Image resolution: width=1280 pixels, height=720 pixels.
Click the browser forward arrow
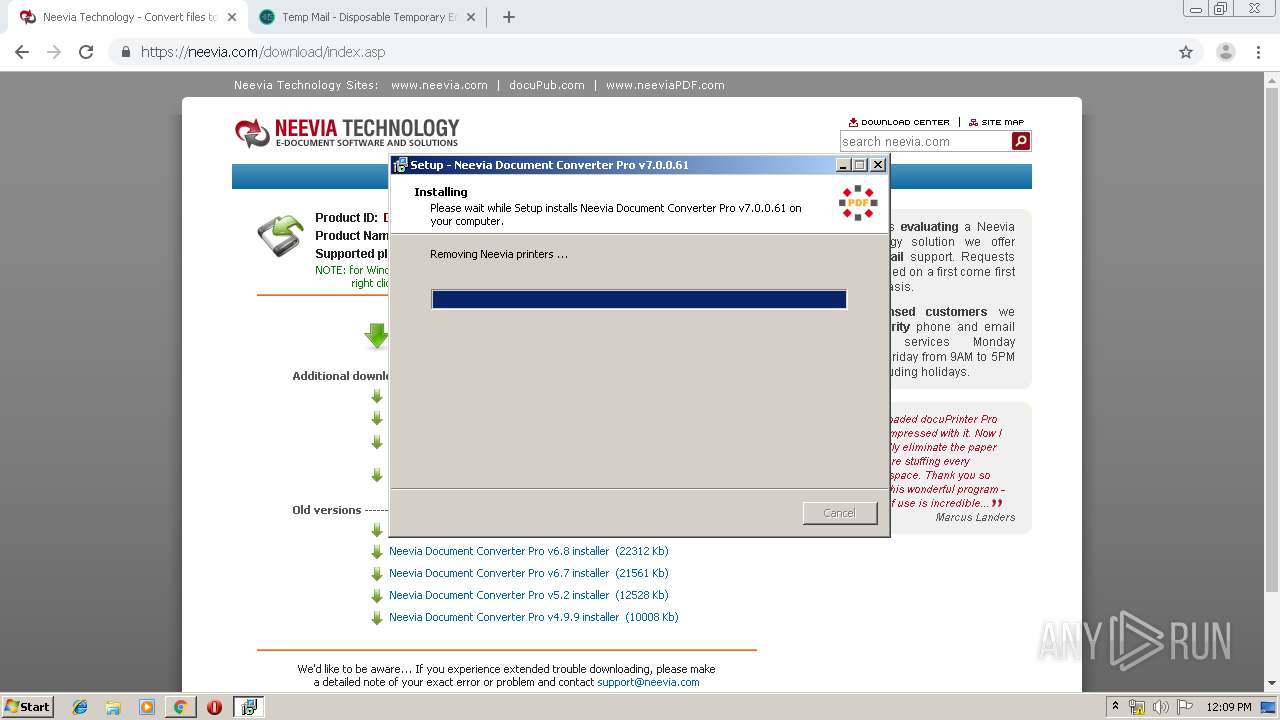[x=54, y=52]
